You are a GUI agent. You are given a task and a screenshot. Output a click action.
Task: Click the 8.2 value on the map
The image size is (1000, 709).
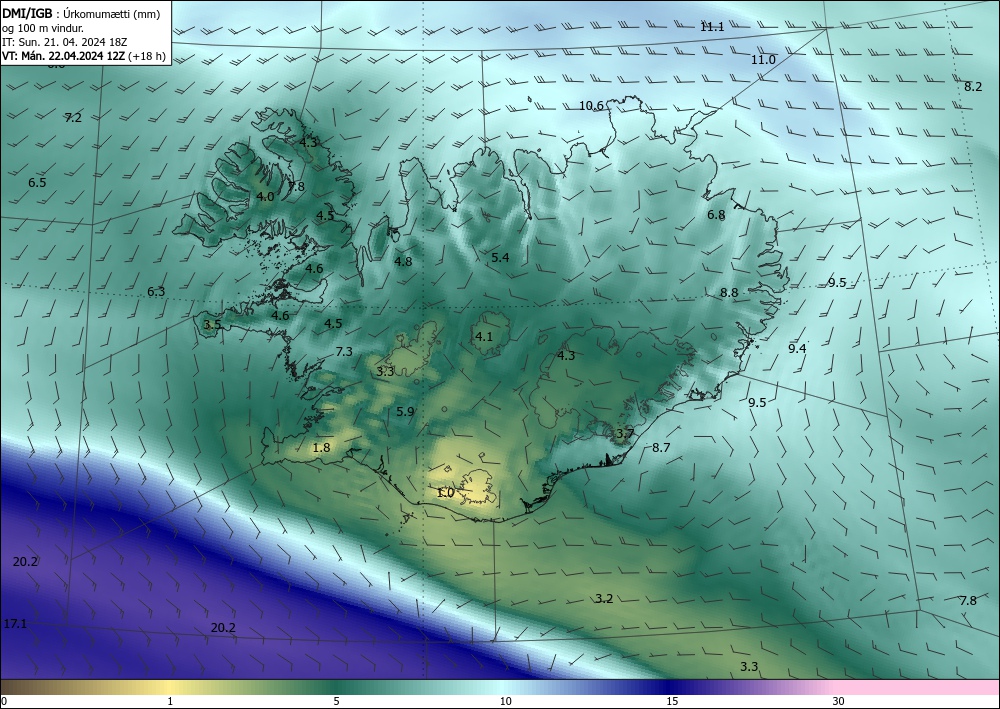973,87
